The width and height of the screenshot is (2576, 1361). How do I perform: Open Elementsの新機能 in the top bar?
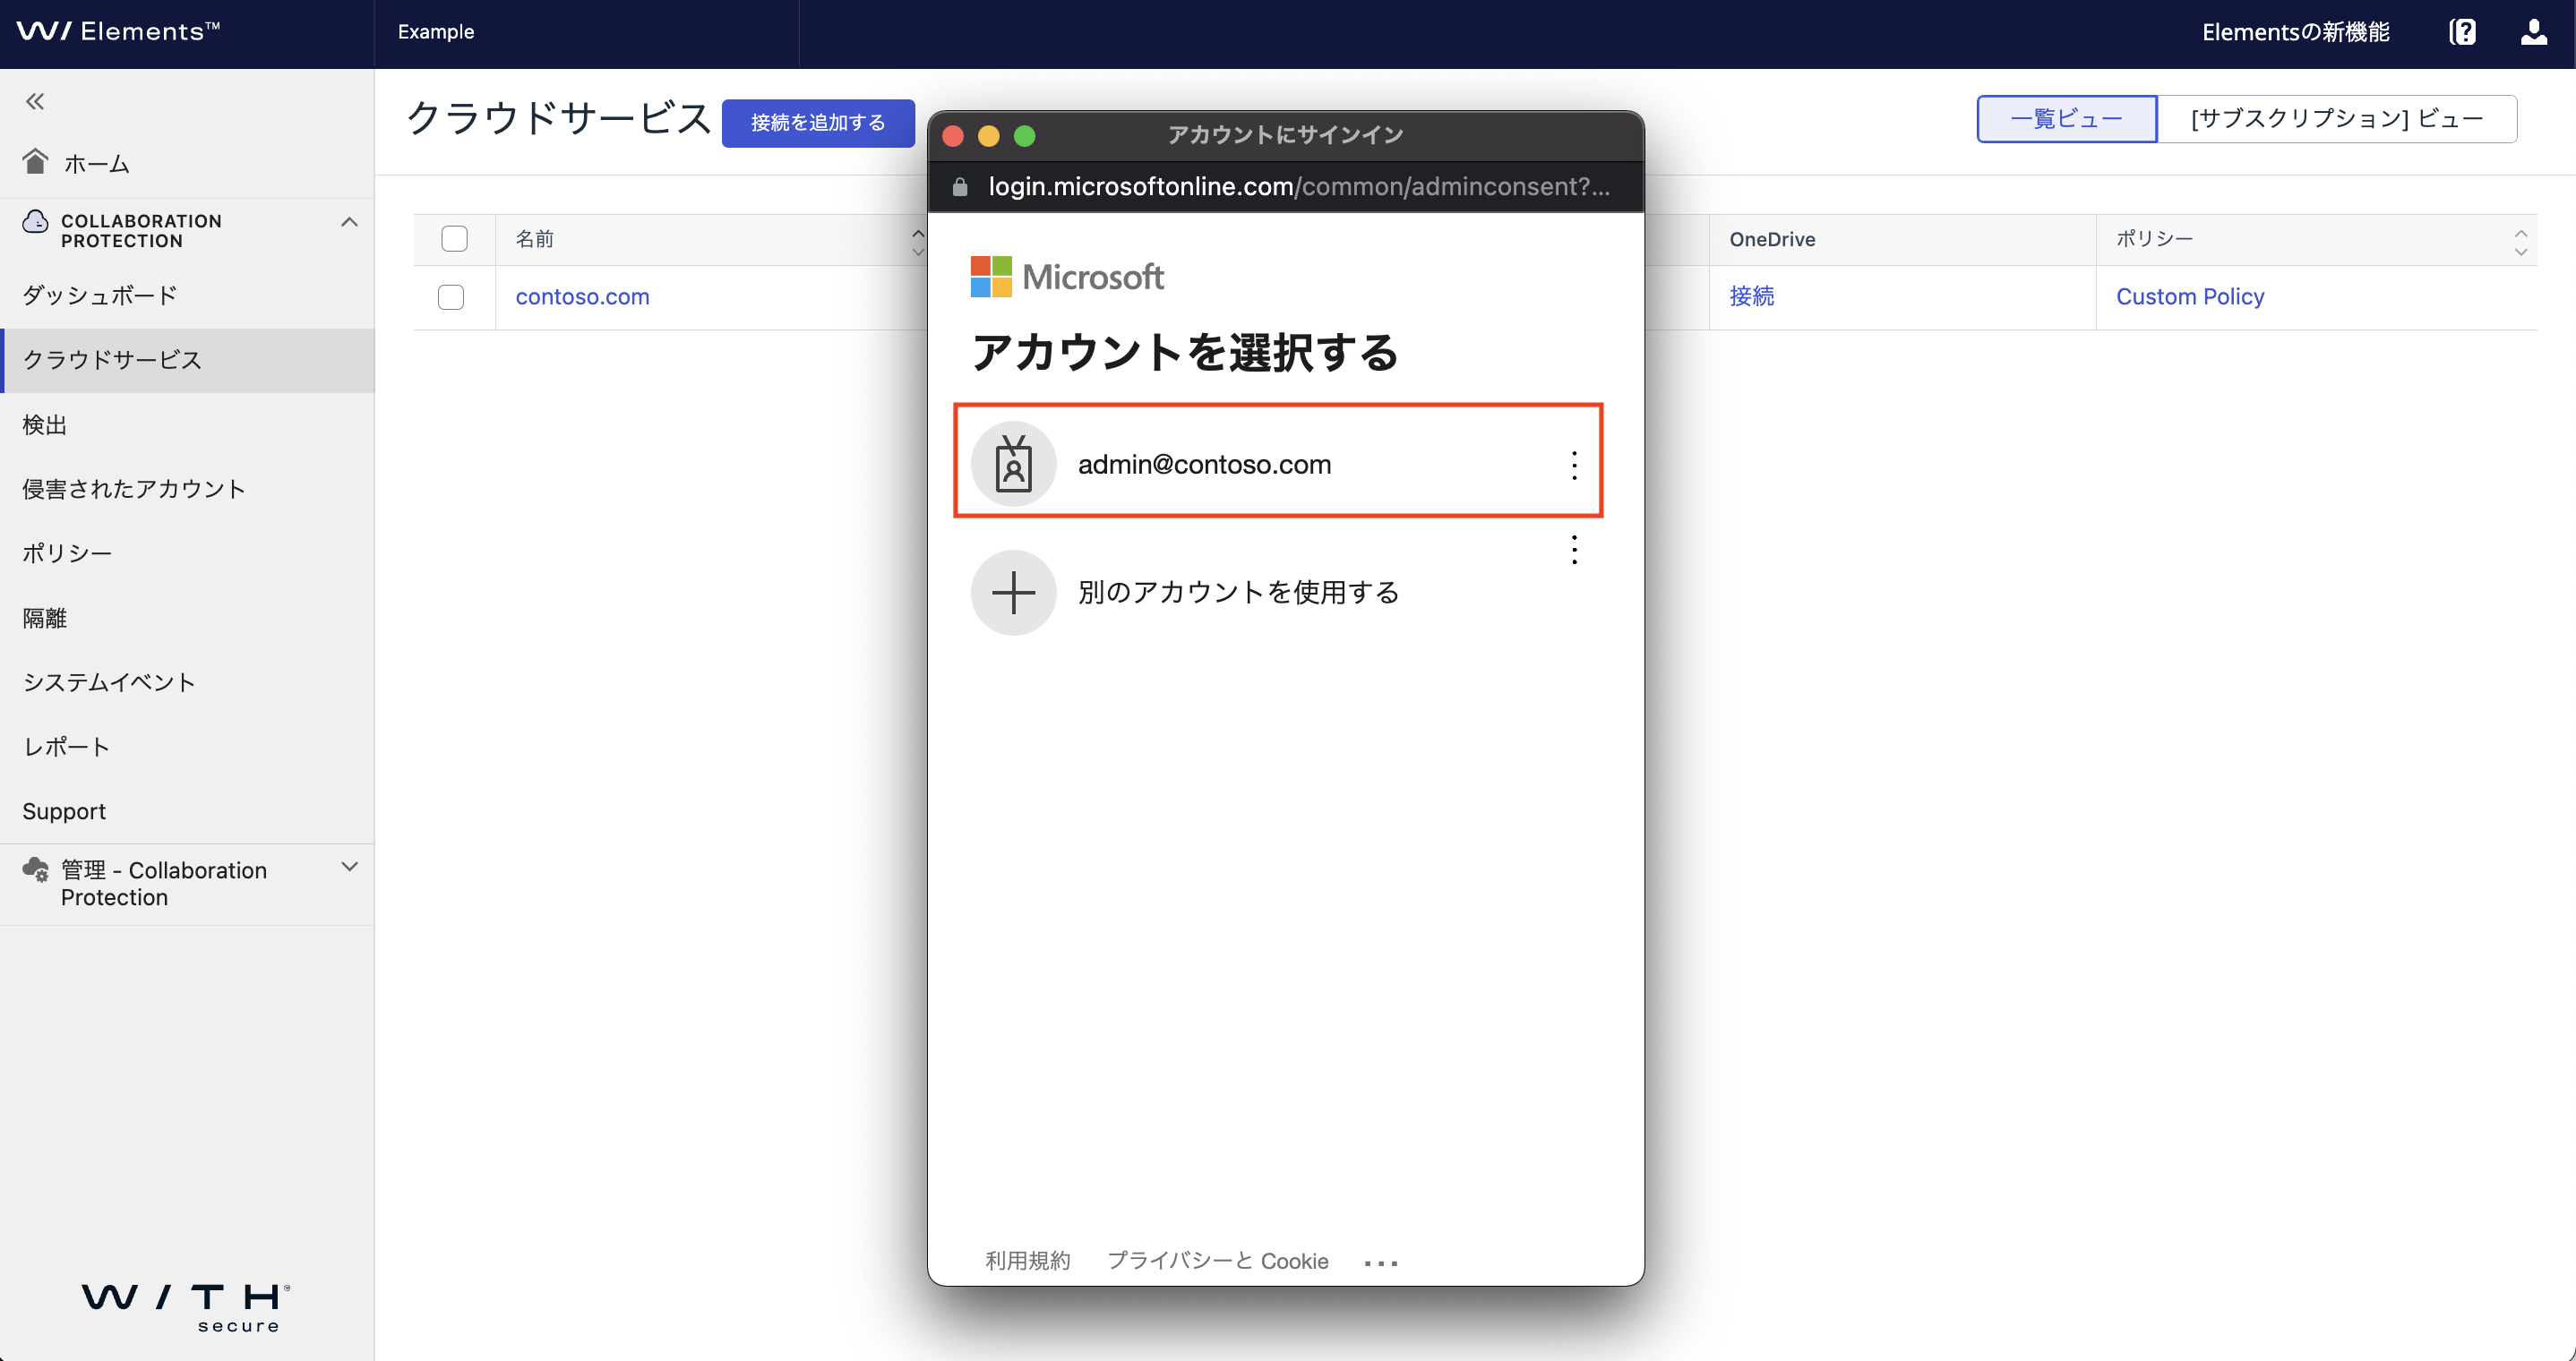(x=2295, y=32)
